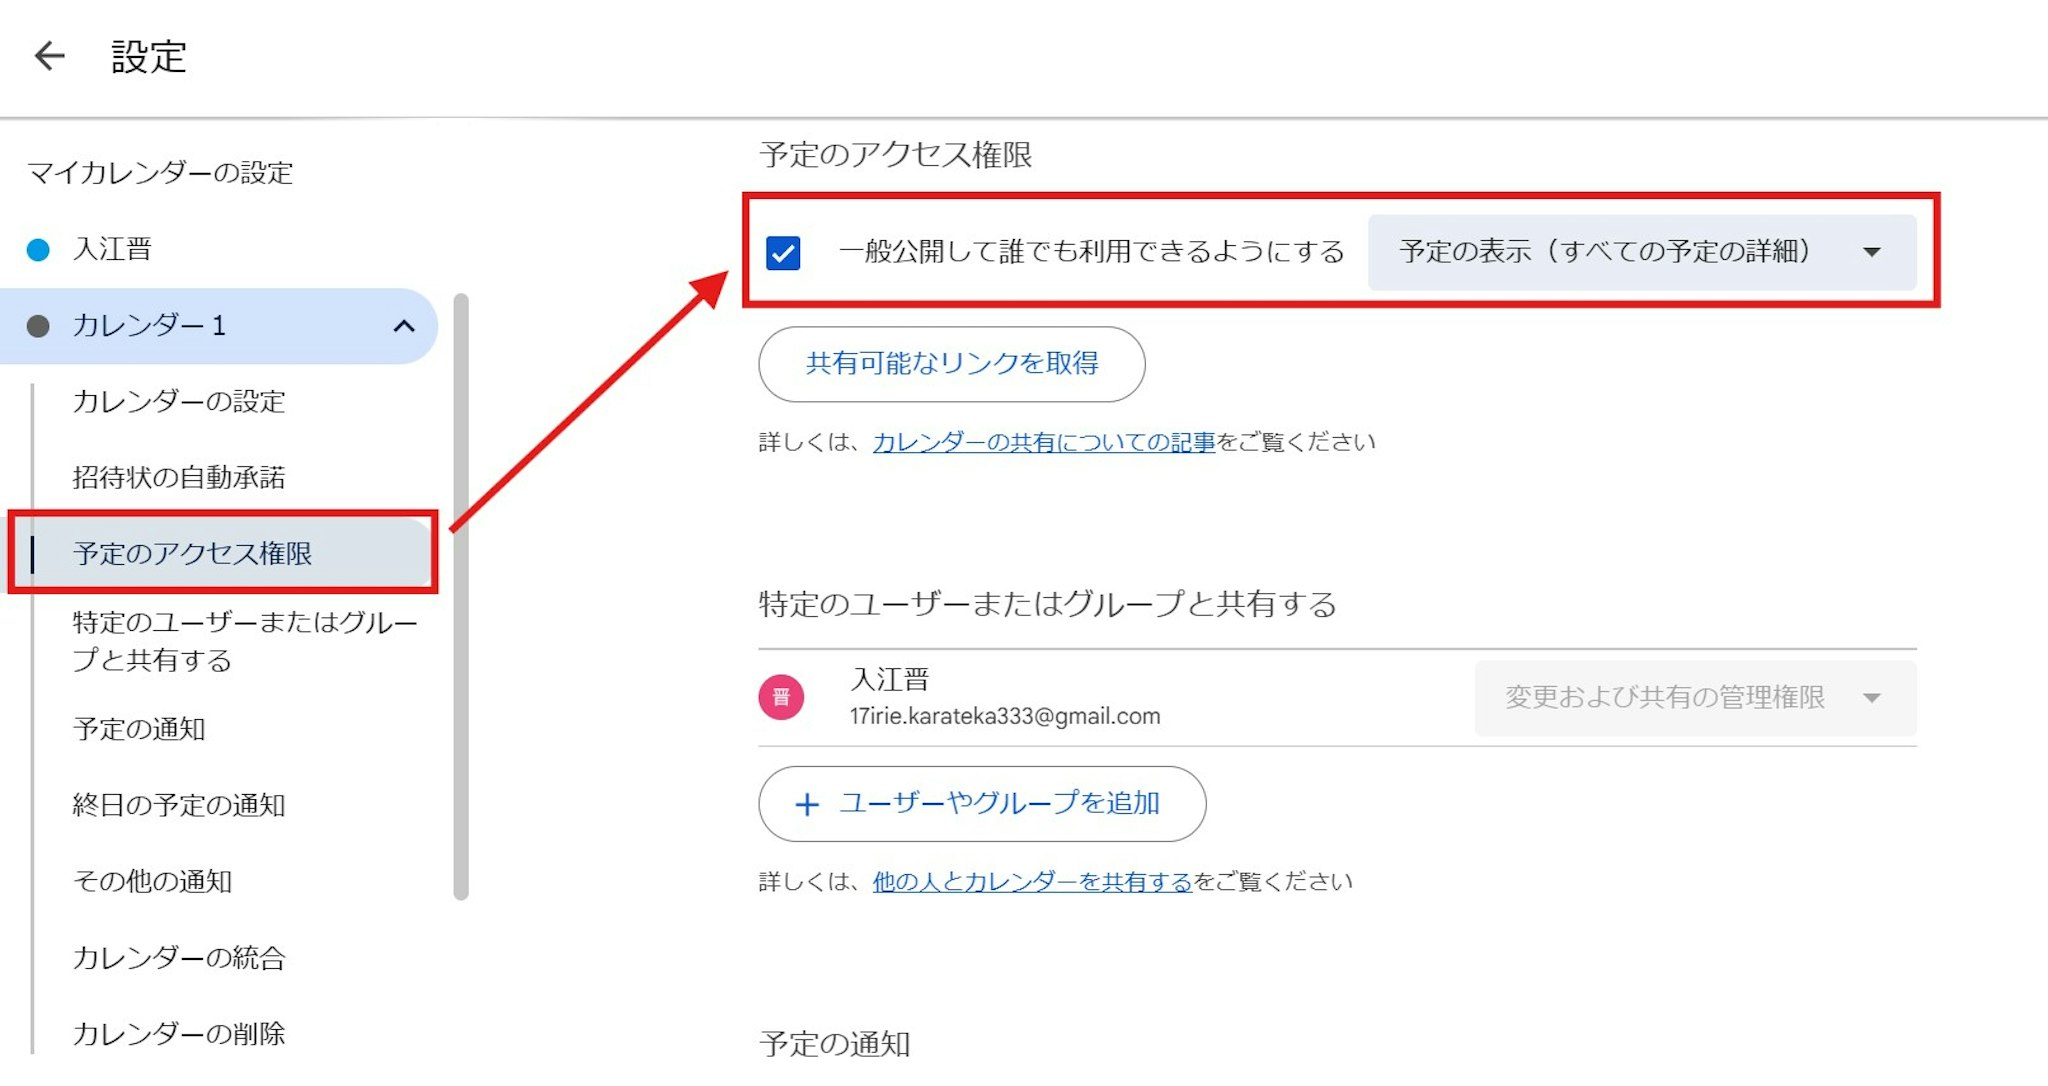Select 招待状の自動承諾 in the sidebar
Image resolution: width=2048 pixels, height=1086 pixels.
point(179,478)
